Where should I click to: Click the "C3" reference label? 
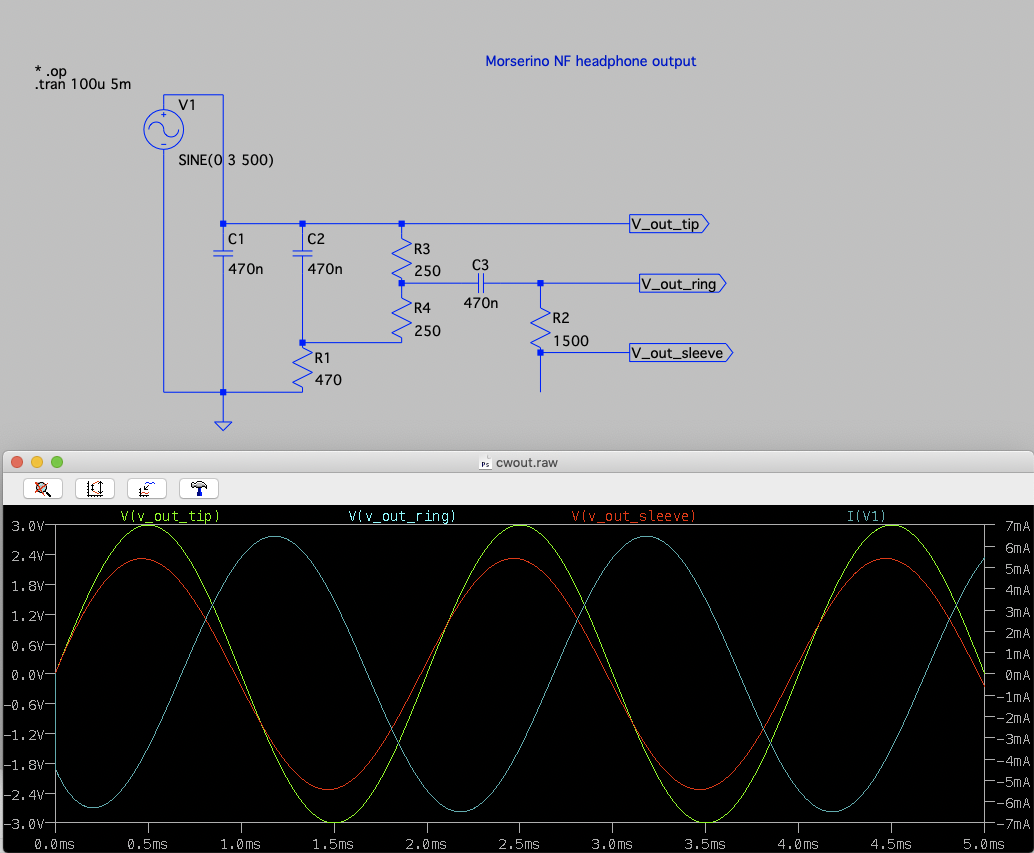coord(480,265)
